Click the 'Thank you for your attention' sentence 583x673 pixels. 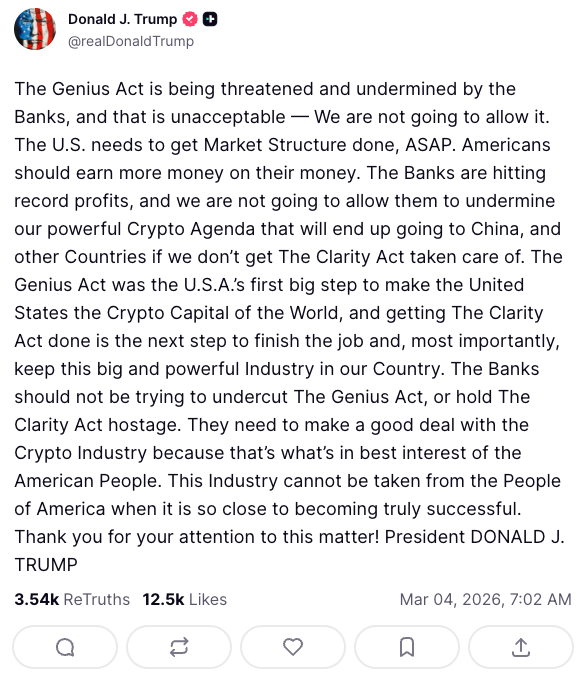click(197, 537)
